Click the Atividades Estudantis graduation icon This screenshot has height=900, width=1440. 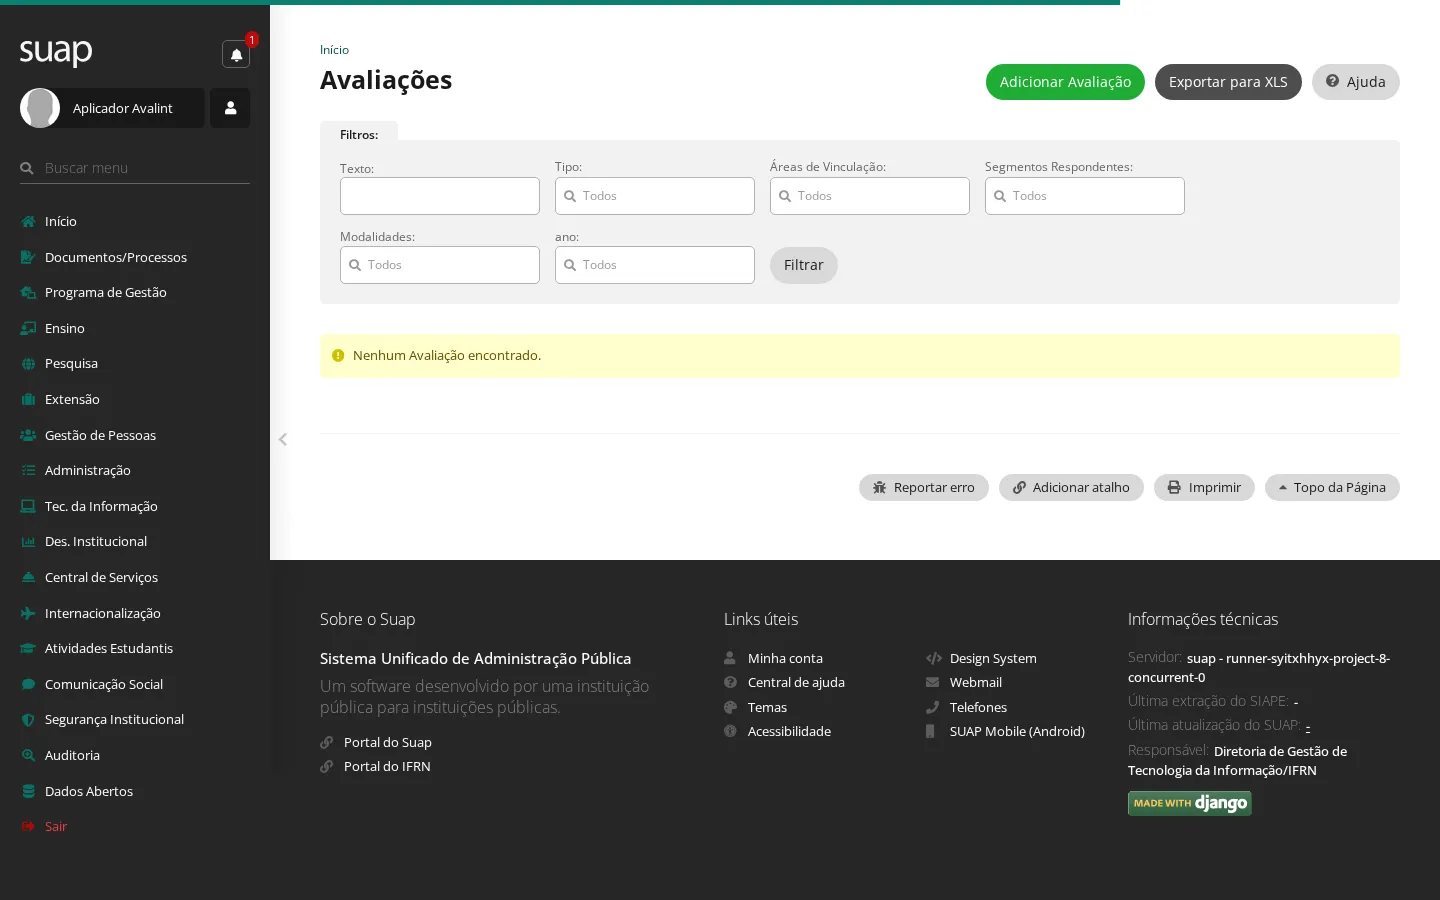pos(28,648)
